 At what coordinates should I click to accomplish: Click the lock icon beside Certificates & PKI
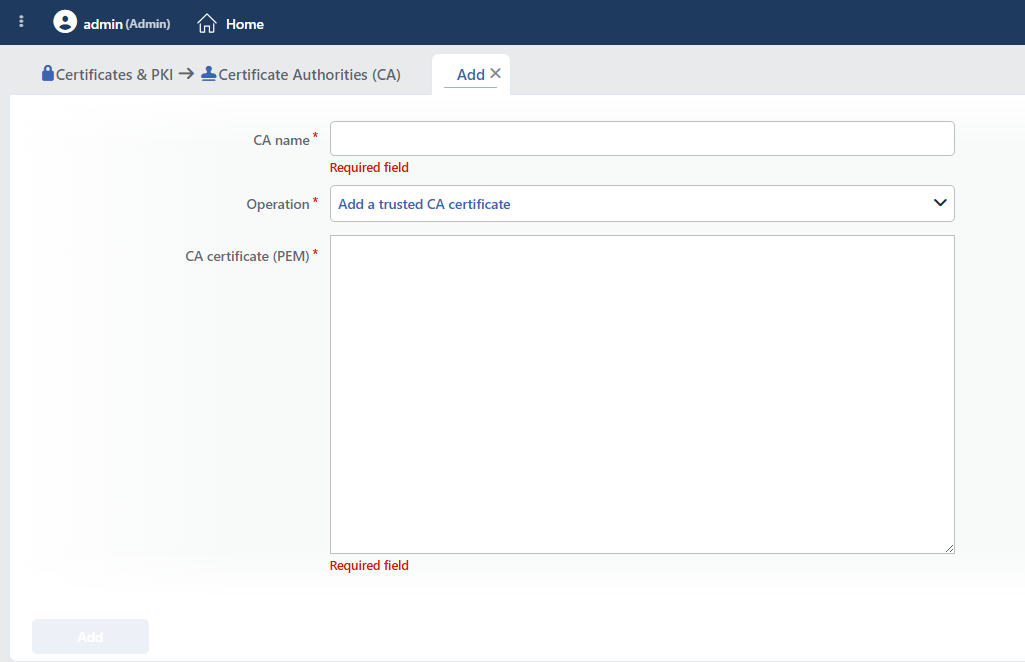[48, 73]
